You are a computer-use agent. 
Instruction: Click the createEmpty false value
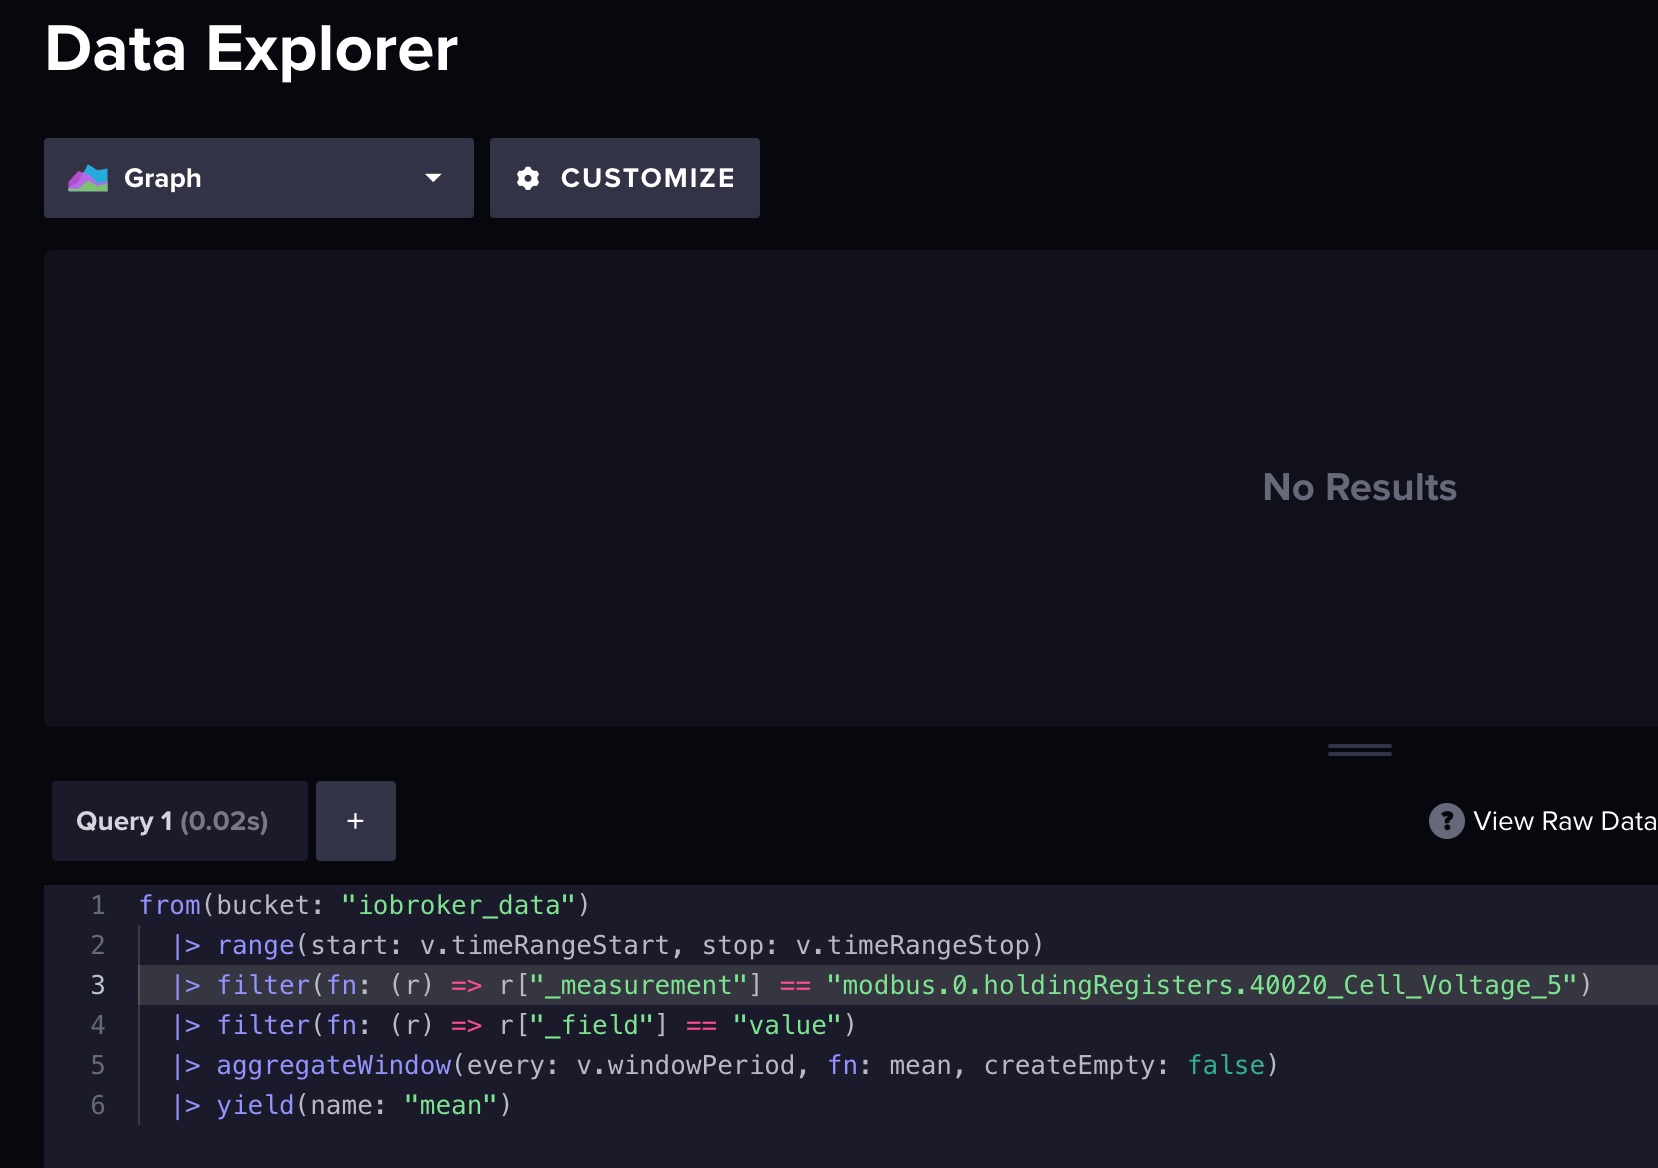click(x=1226, y=1065)
